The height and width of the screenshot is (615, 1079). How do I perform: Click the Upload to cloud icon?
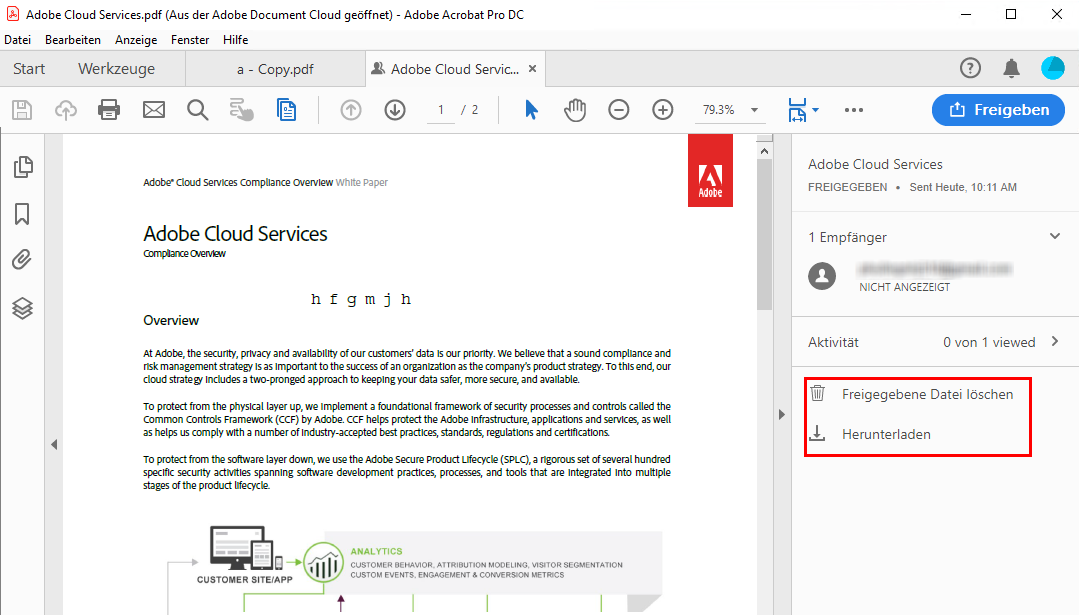(66, 110)
